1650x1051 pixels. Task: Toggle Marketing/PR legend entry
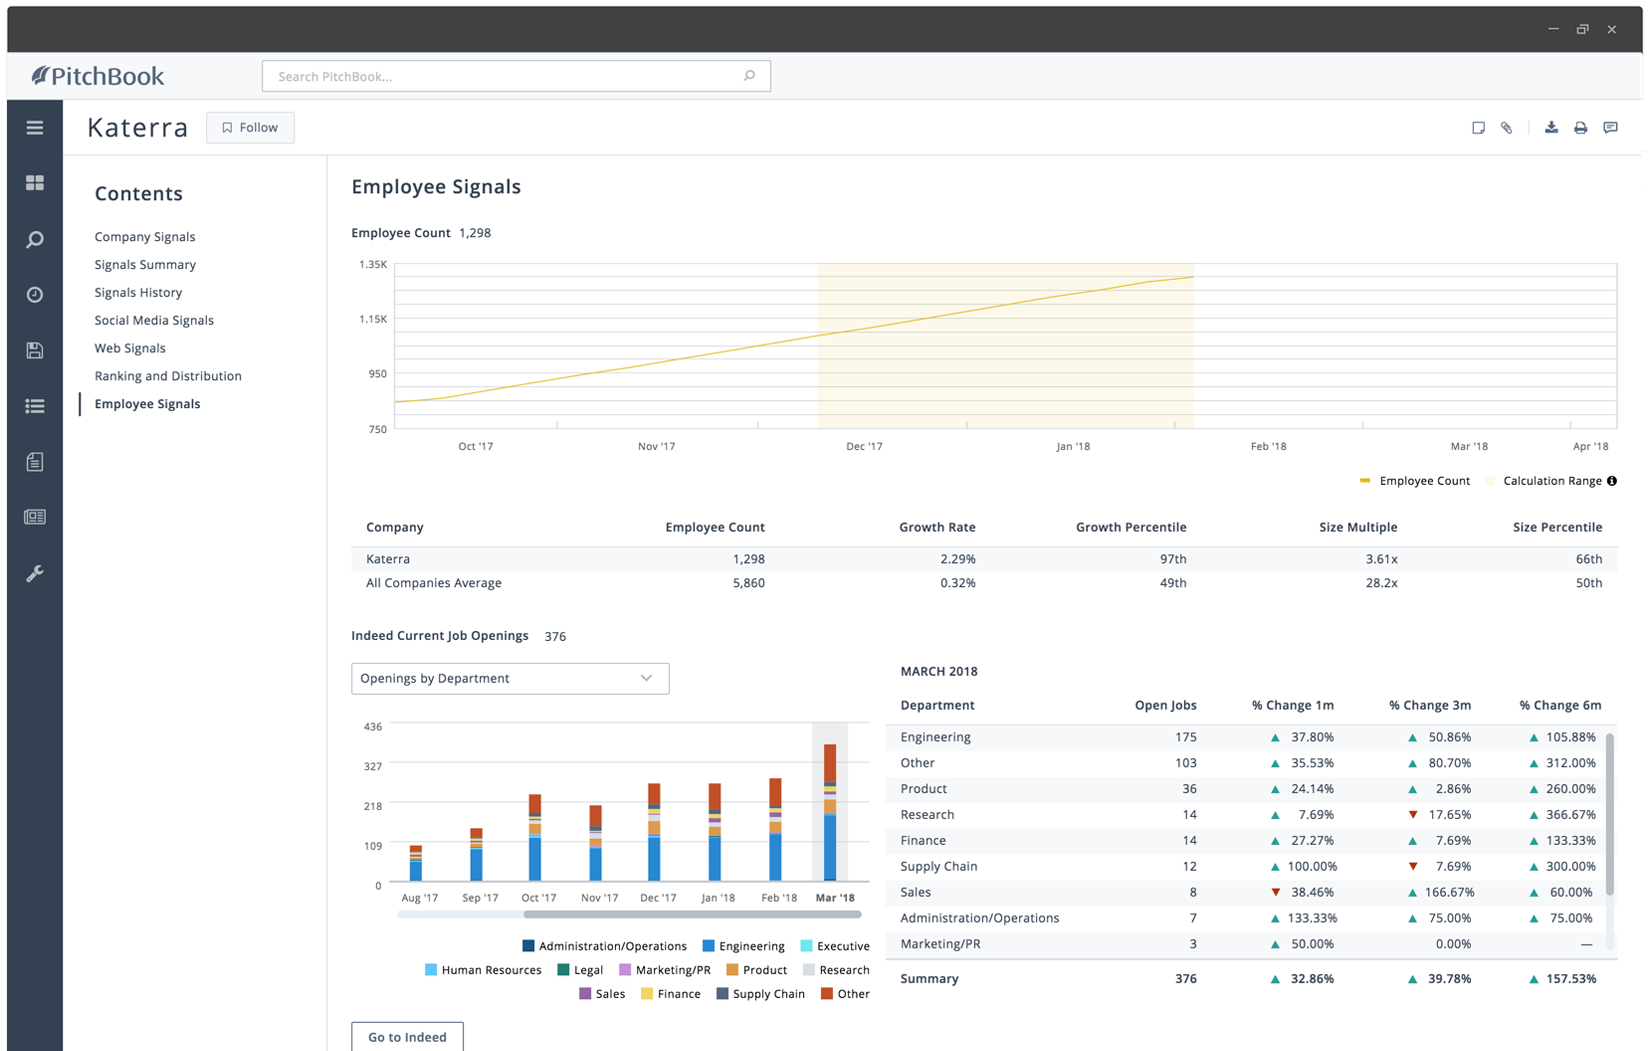[x=665, y=970]
